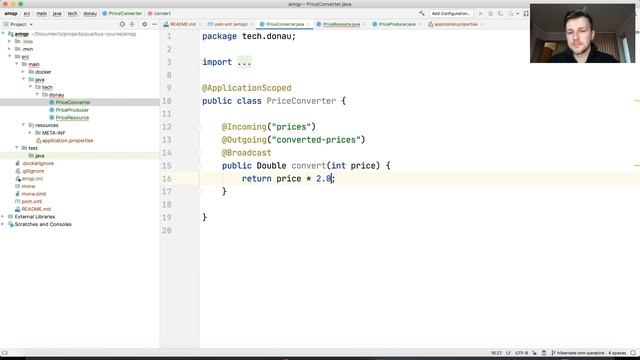This screenshot has width=640, height=360.
Task: Click amqp in the breadcrumb bar
Action: [11, 13]
